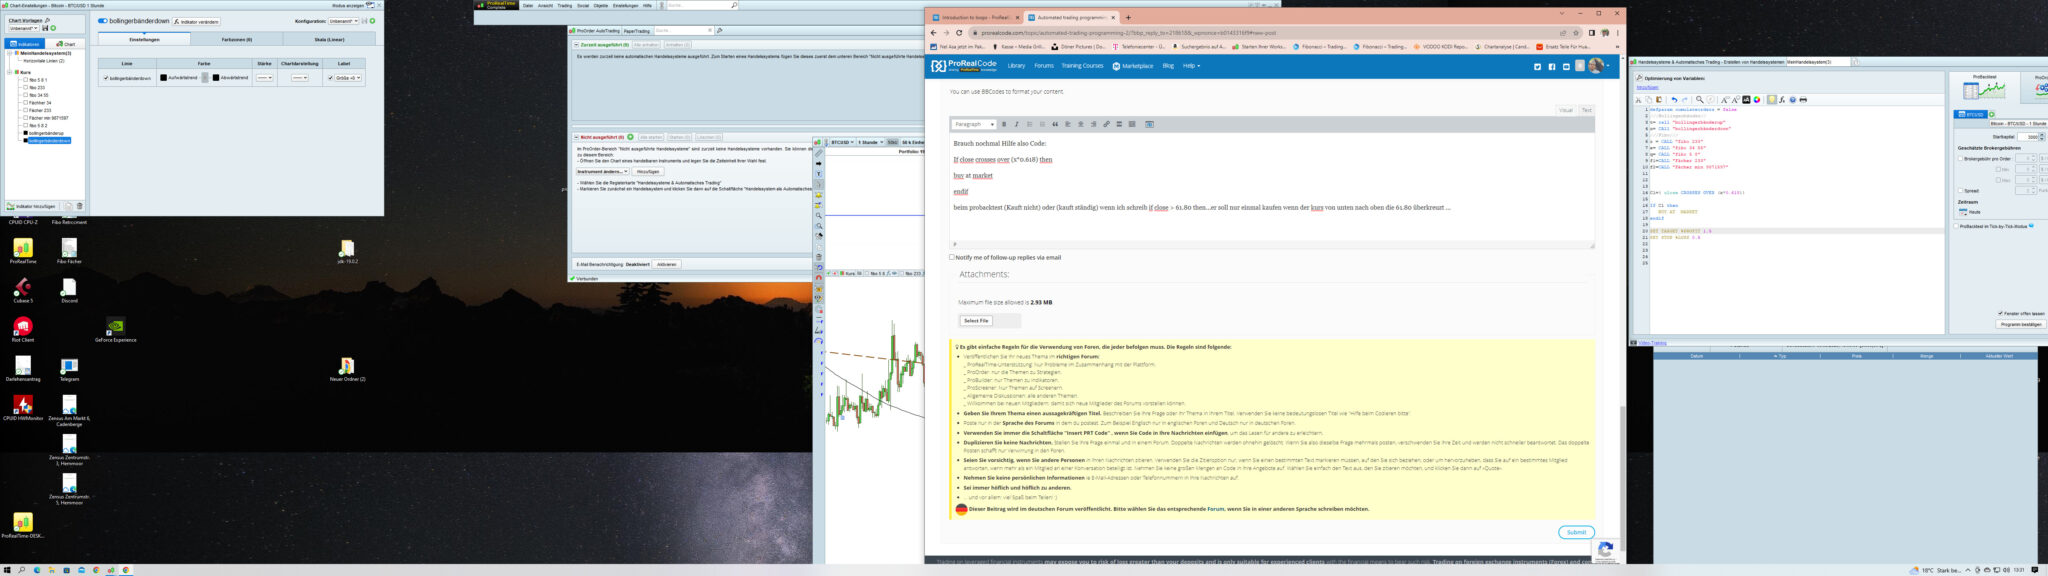Bookmark this page with the star icon
Viewport: 2048px width, 576px height.
[1576, 32]
